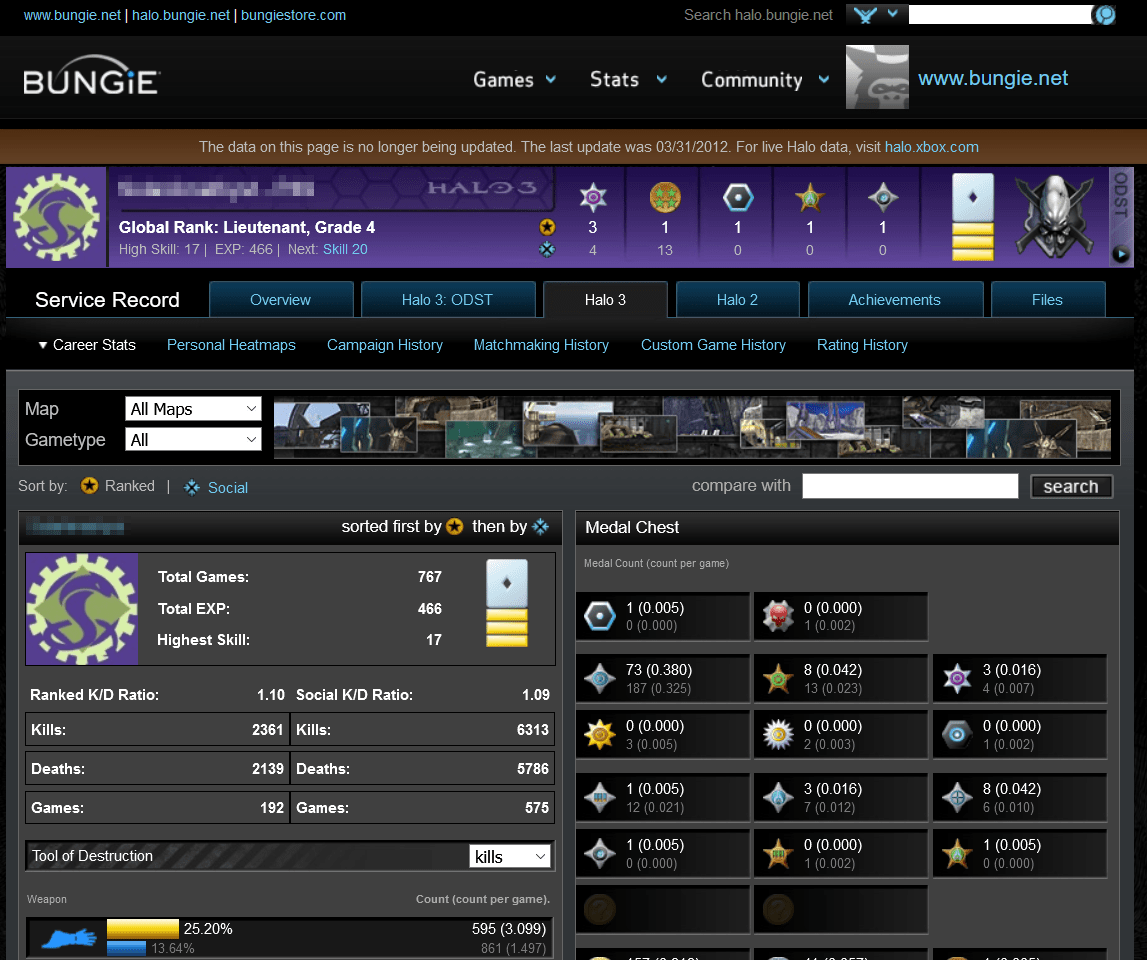This screenshot has width=1147, height=960.
Task: Open the Map dropdown showing All Maps
Action: point(194,409)
